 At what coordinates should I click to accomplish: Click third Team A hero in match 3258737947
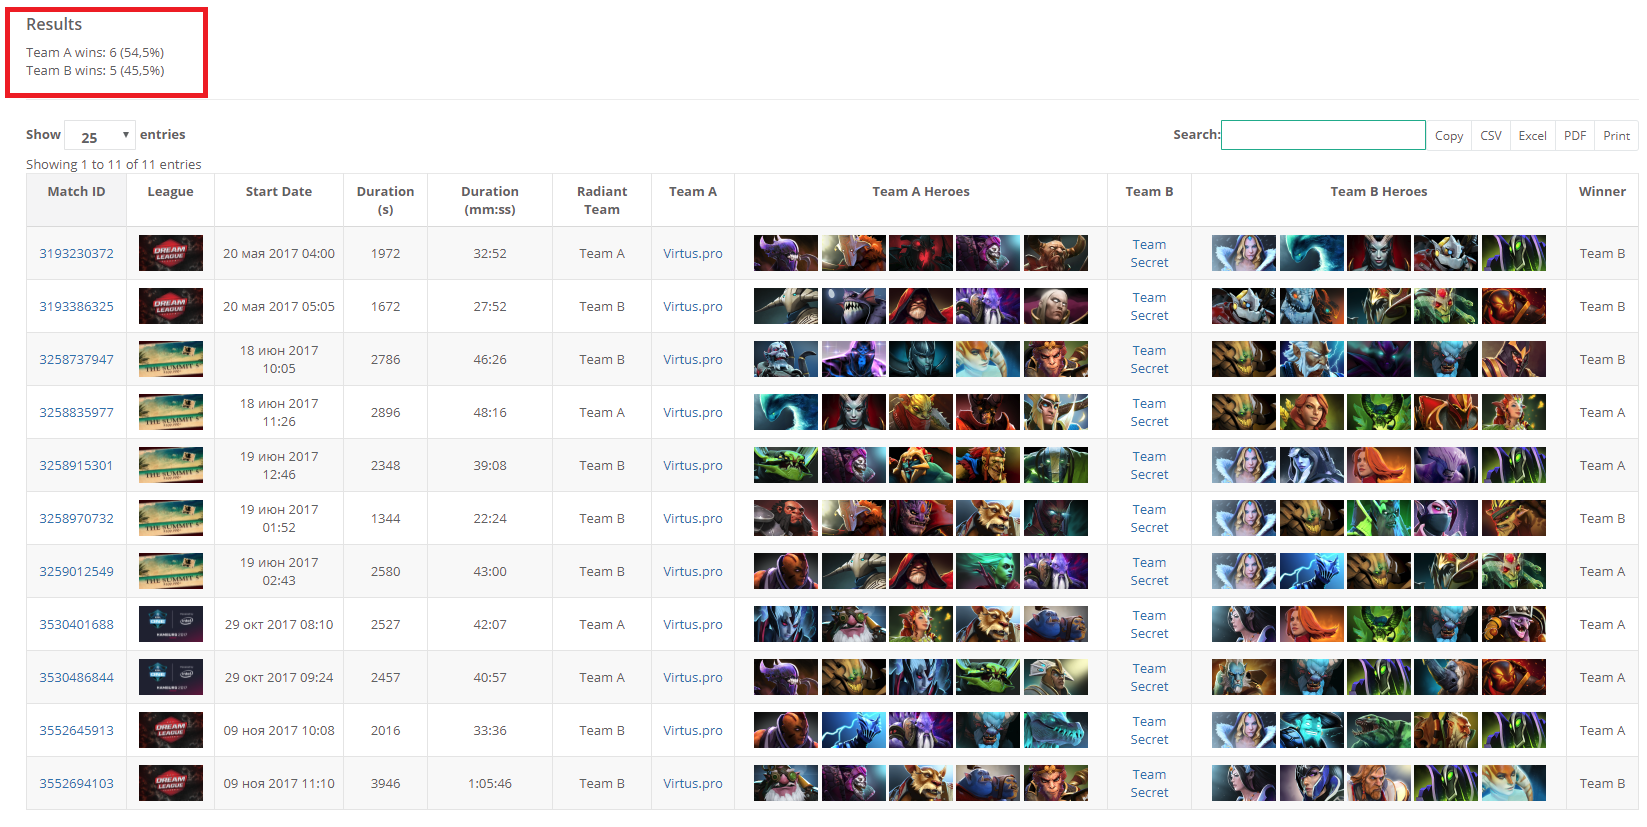(921, 359)
